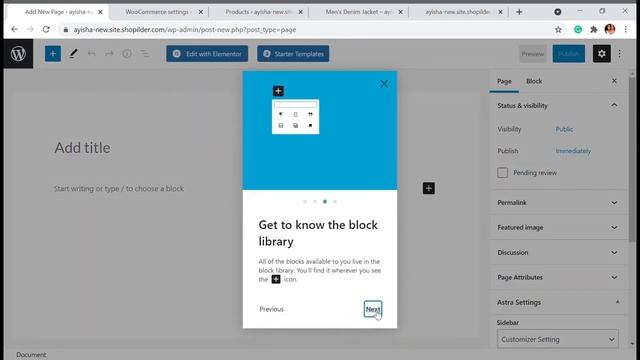Switch to the ayisha-new.site.shopilder browser tab
The height and width of the screenshot is (360, 640).
tap(457, 12)
